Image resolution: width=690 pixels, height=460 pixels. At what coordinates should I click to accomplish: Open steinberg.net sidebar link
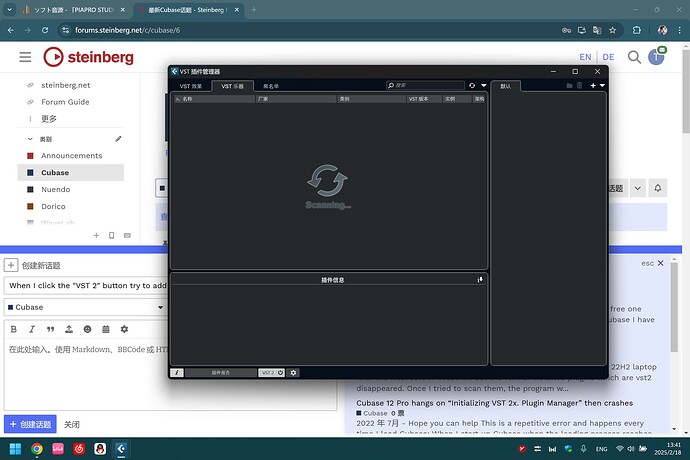(66, 85)
